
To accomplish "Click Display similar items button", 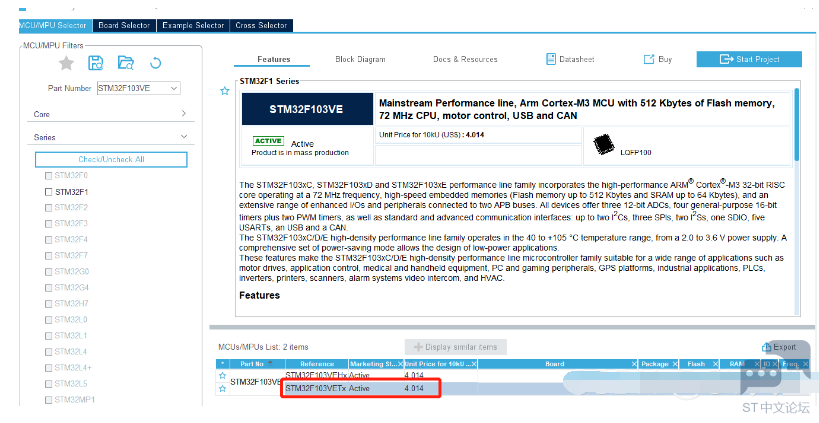I will point(455,347).
